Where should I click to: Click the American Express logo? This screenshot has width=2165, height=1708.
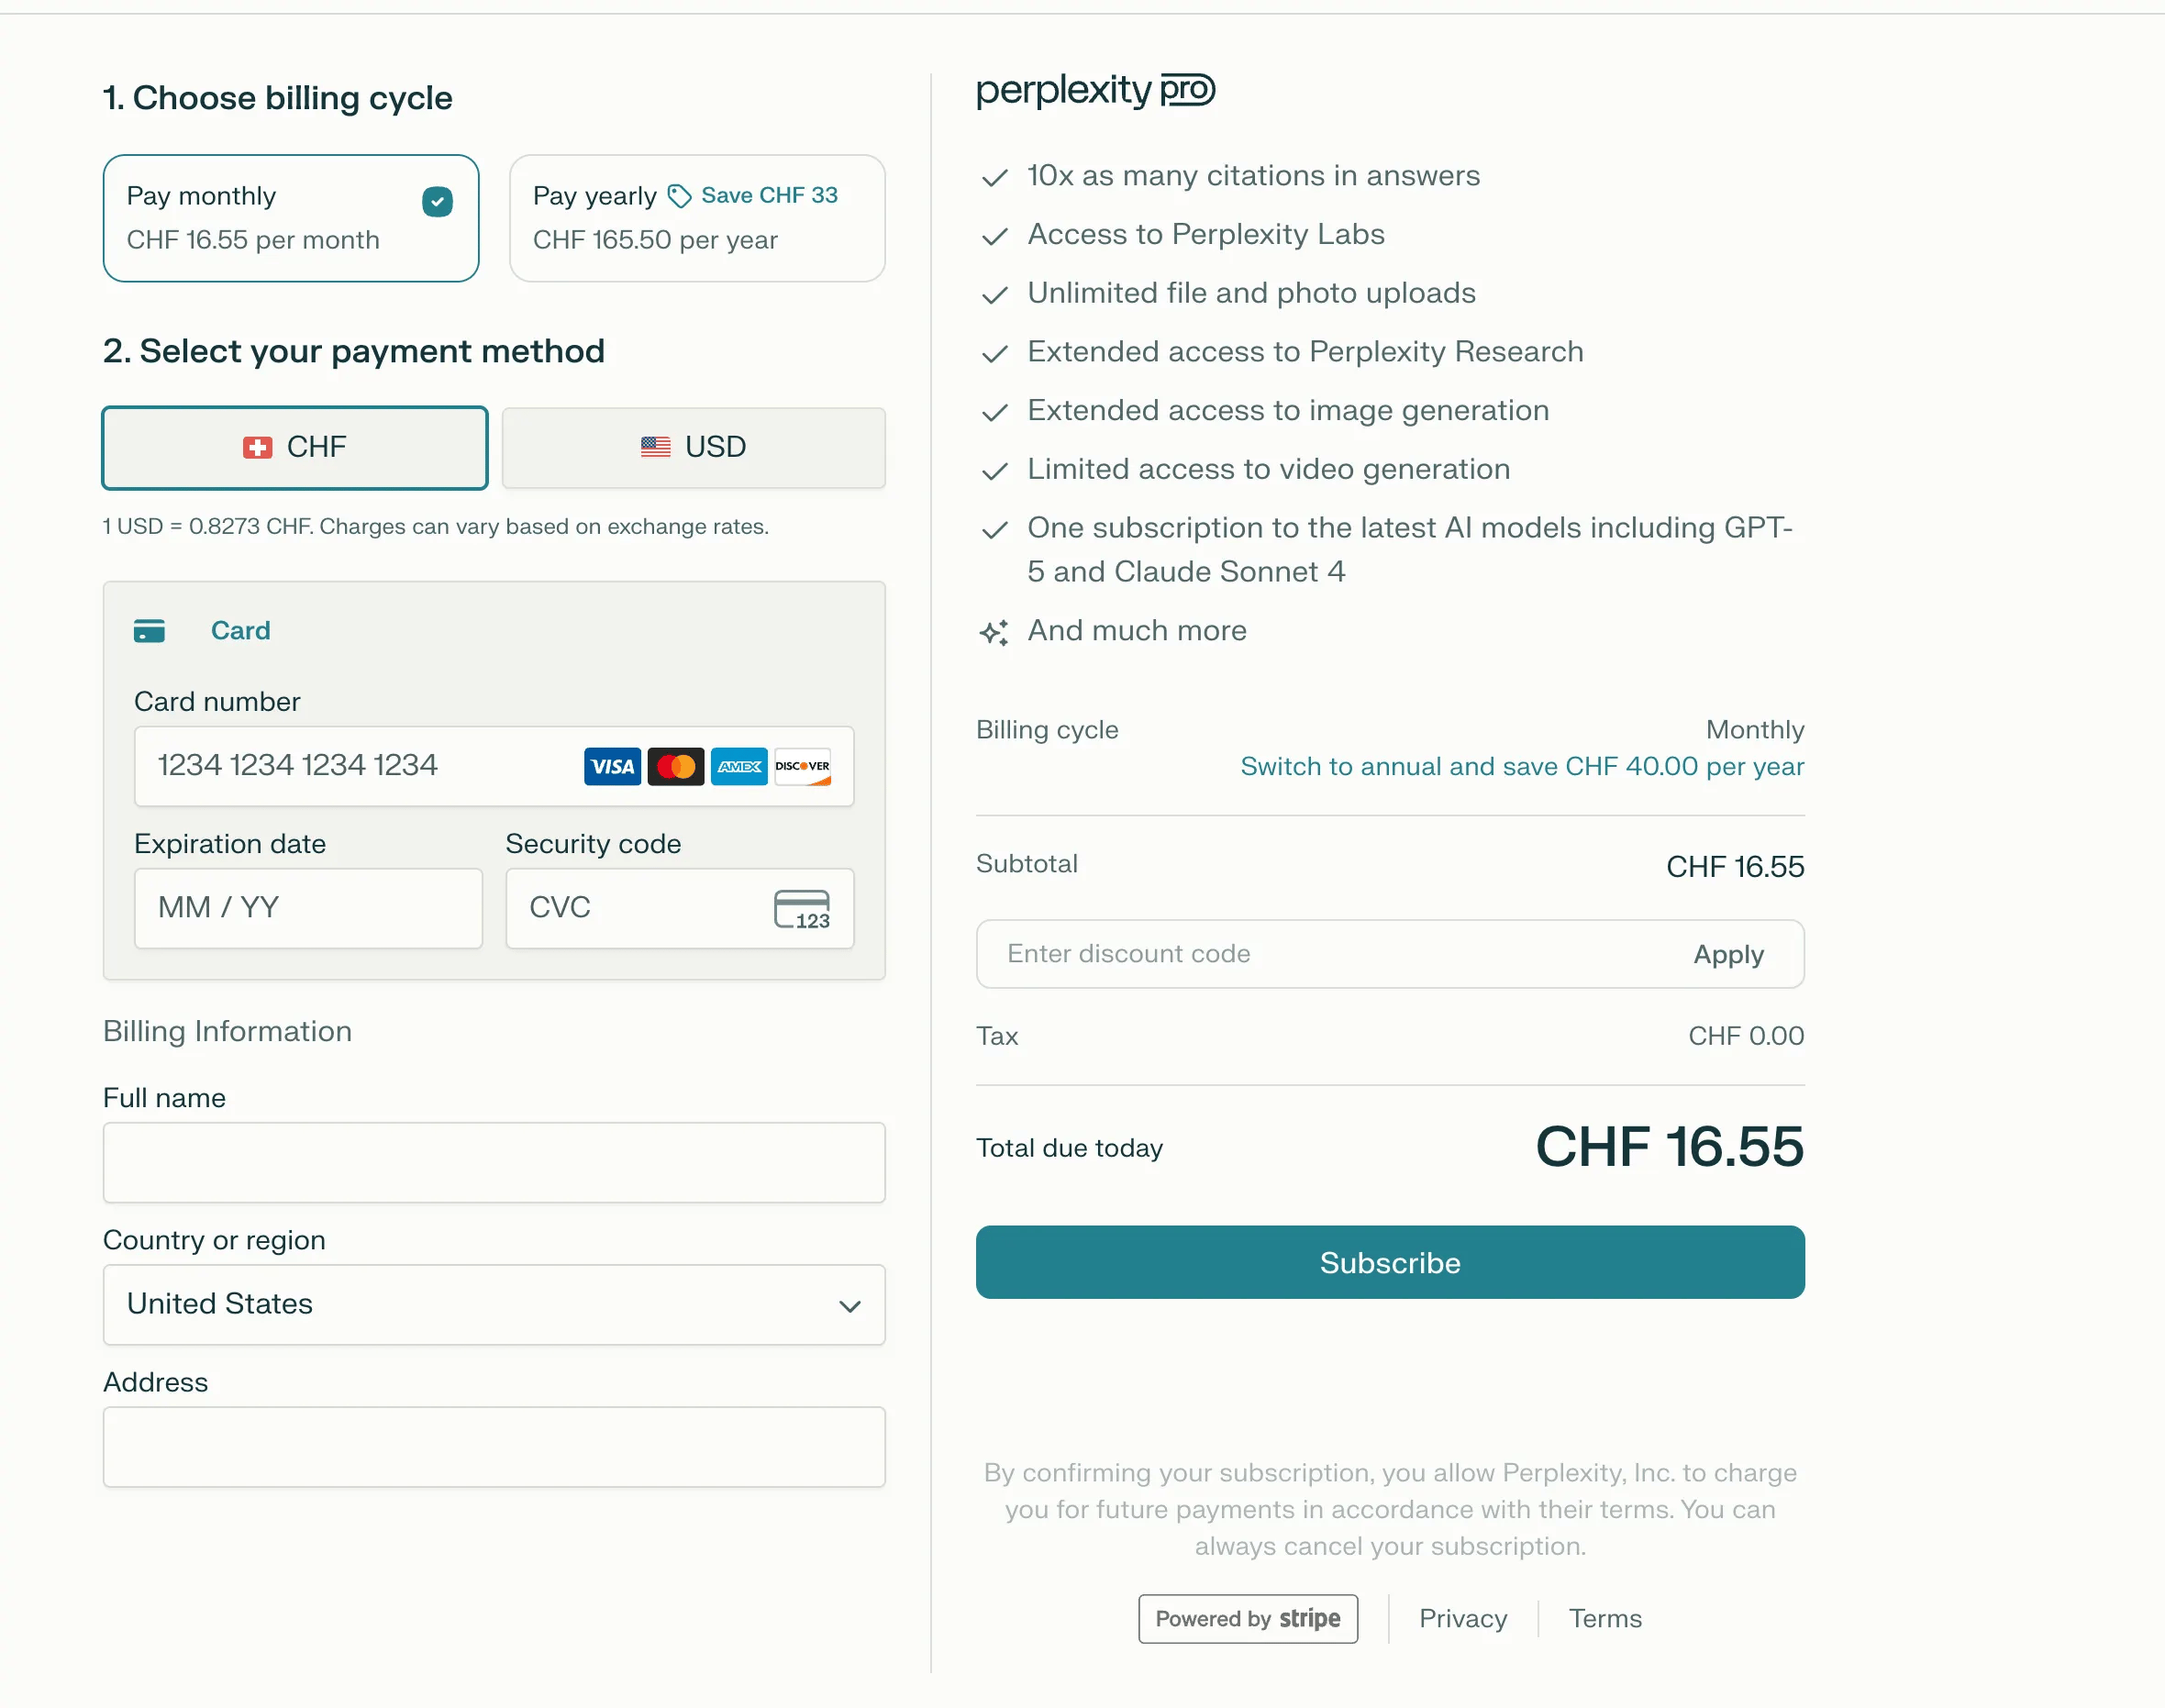739,766
